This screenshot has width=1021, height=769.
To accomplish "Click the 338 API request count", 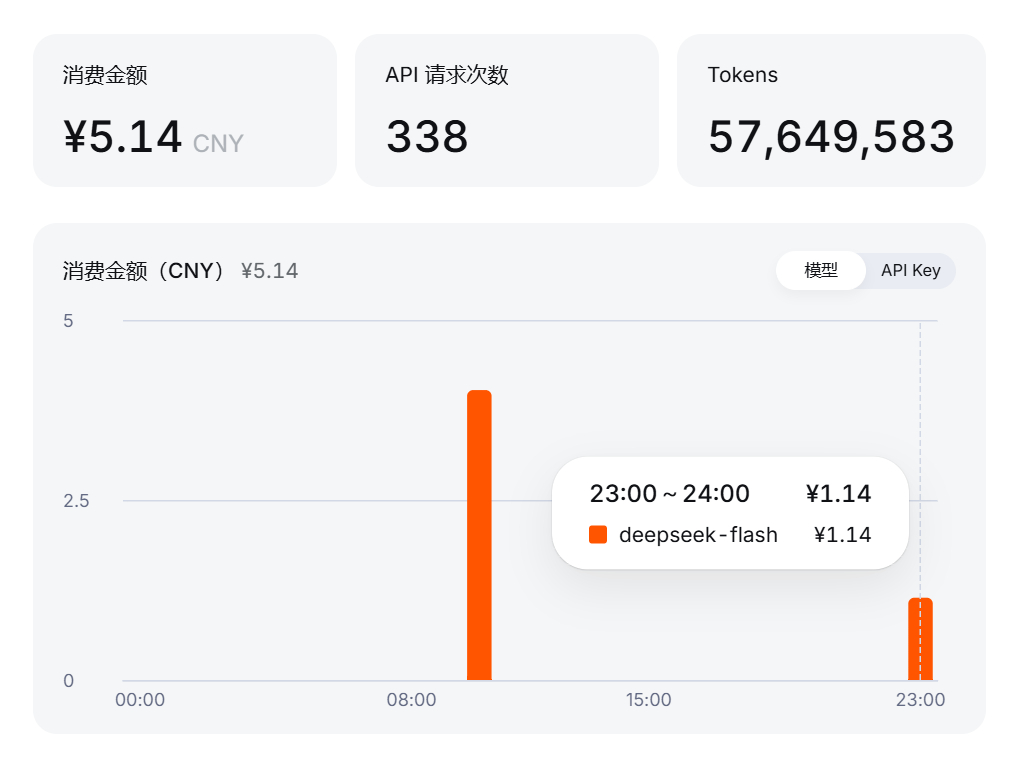I will [x=427, y=137].
